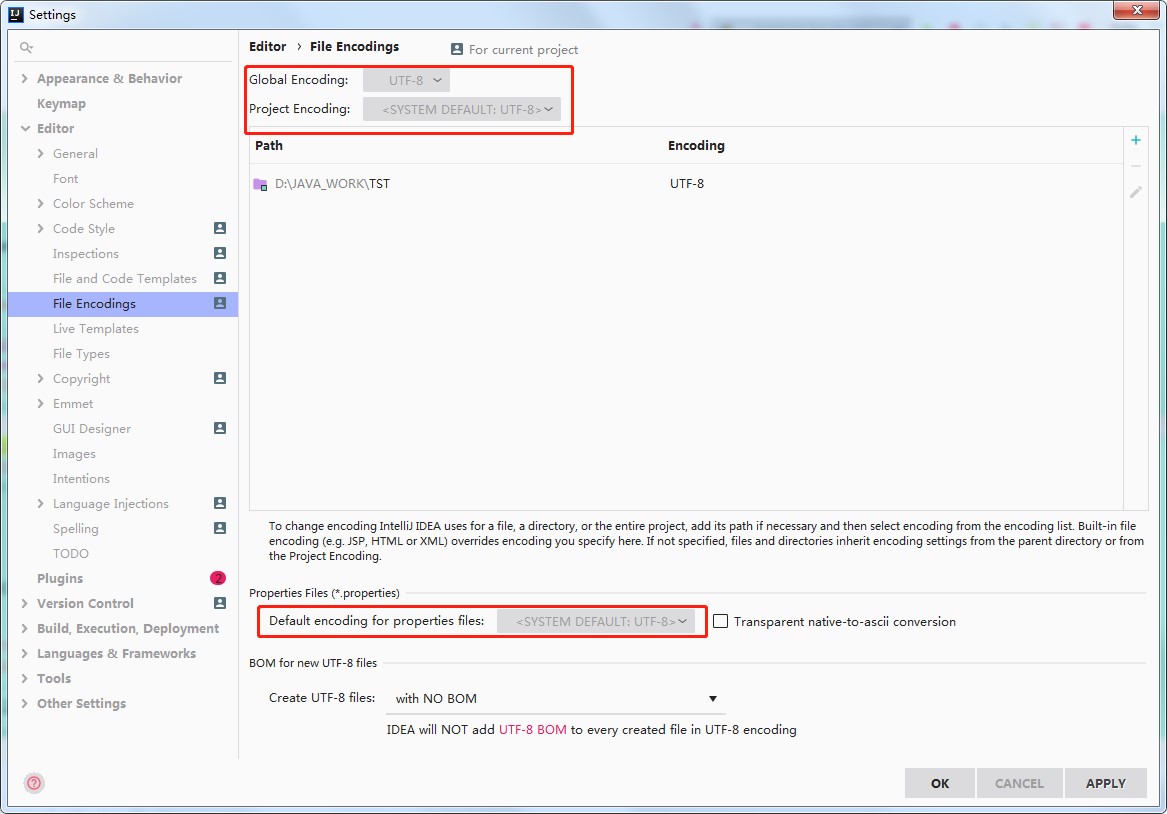
Task: Click project-level icon next to Code Style
Action: click(220, 228)
